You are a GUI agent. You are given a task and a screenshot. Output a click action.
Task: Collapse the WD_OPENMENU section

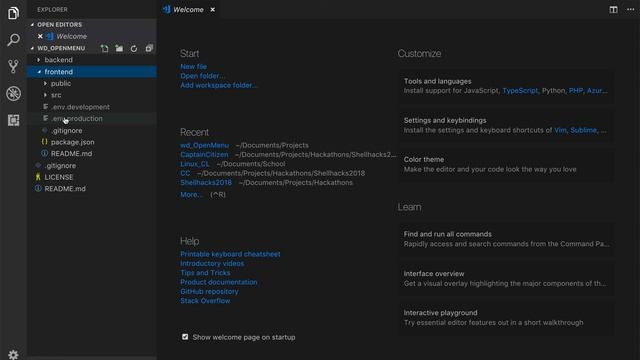61,48
